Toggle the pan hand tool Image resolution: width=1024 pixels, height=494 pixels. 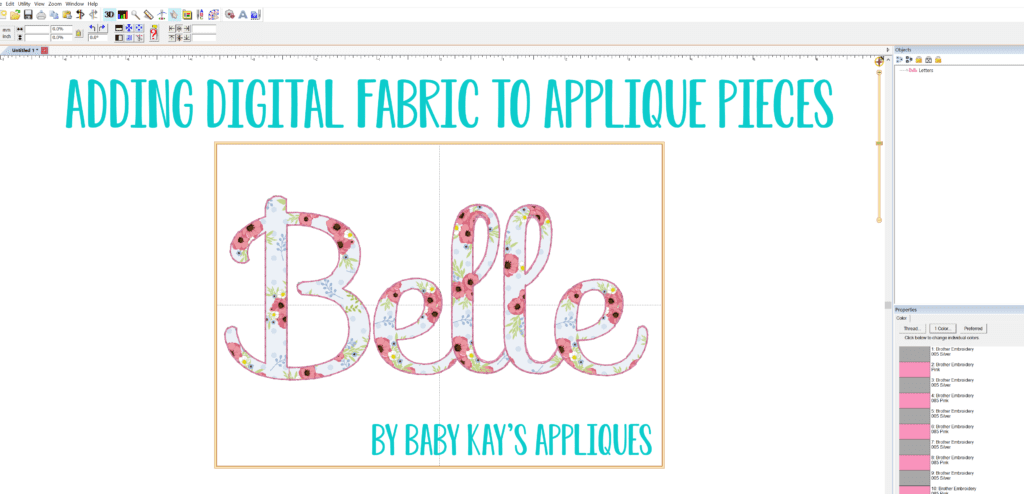click(x=174, y=14)
